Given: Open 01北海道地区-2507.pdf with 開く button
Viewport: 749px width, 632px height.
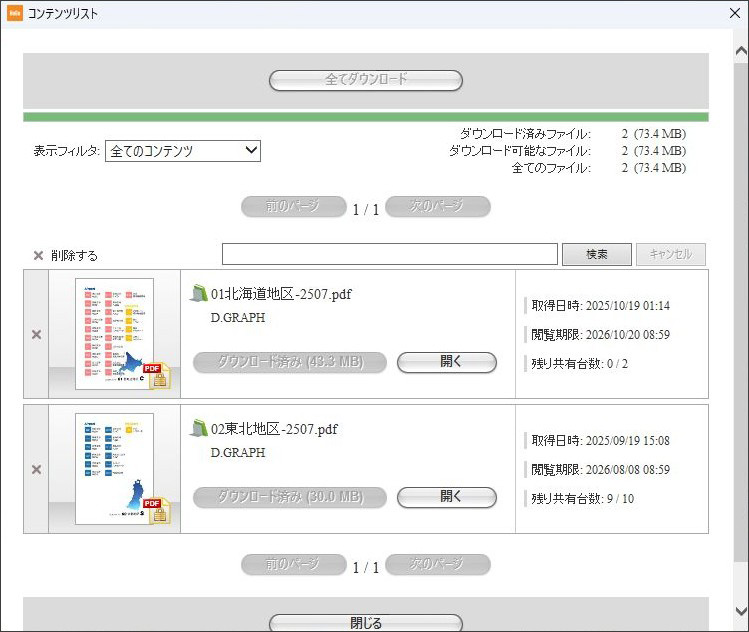Looking at the screenshot, I should coord(446,362).
